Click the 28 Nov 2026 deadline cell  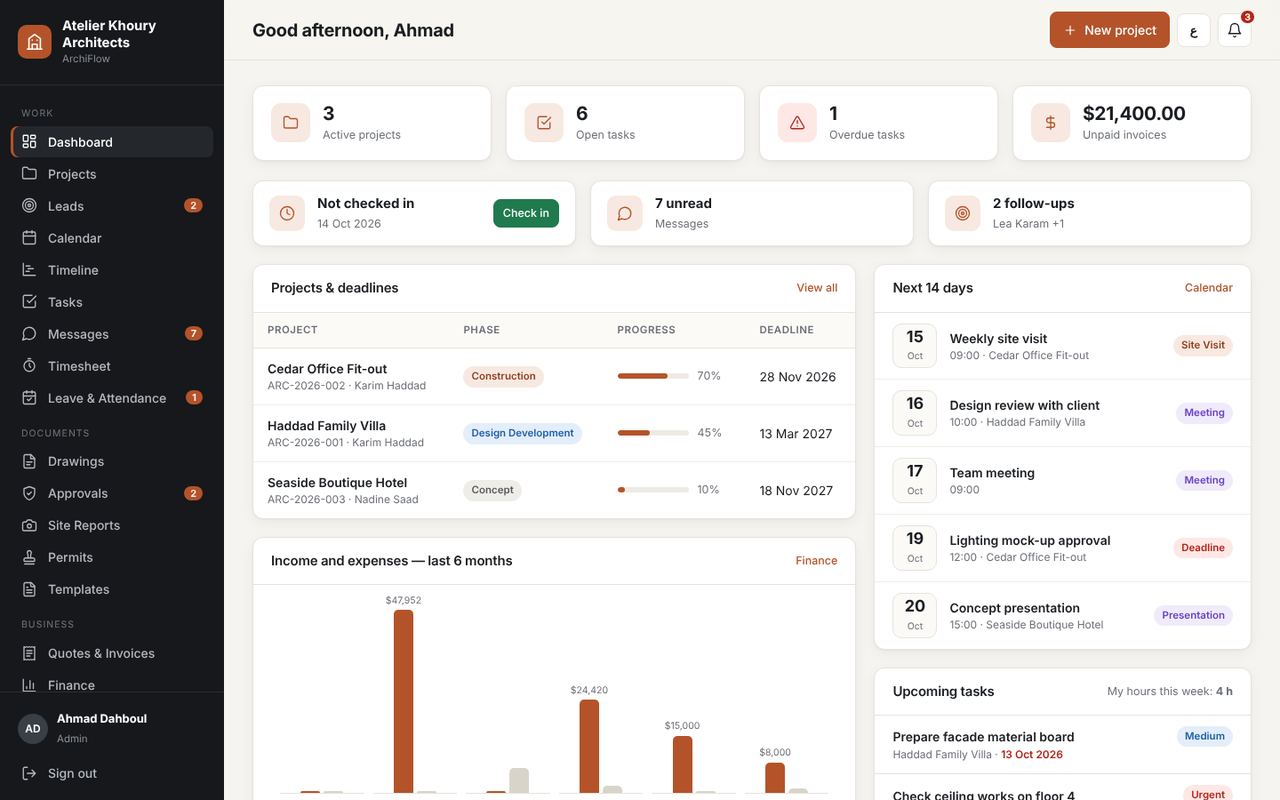click(797, 377)
